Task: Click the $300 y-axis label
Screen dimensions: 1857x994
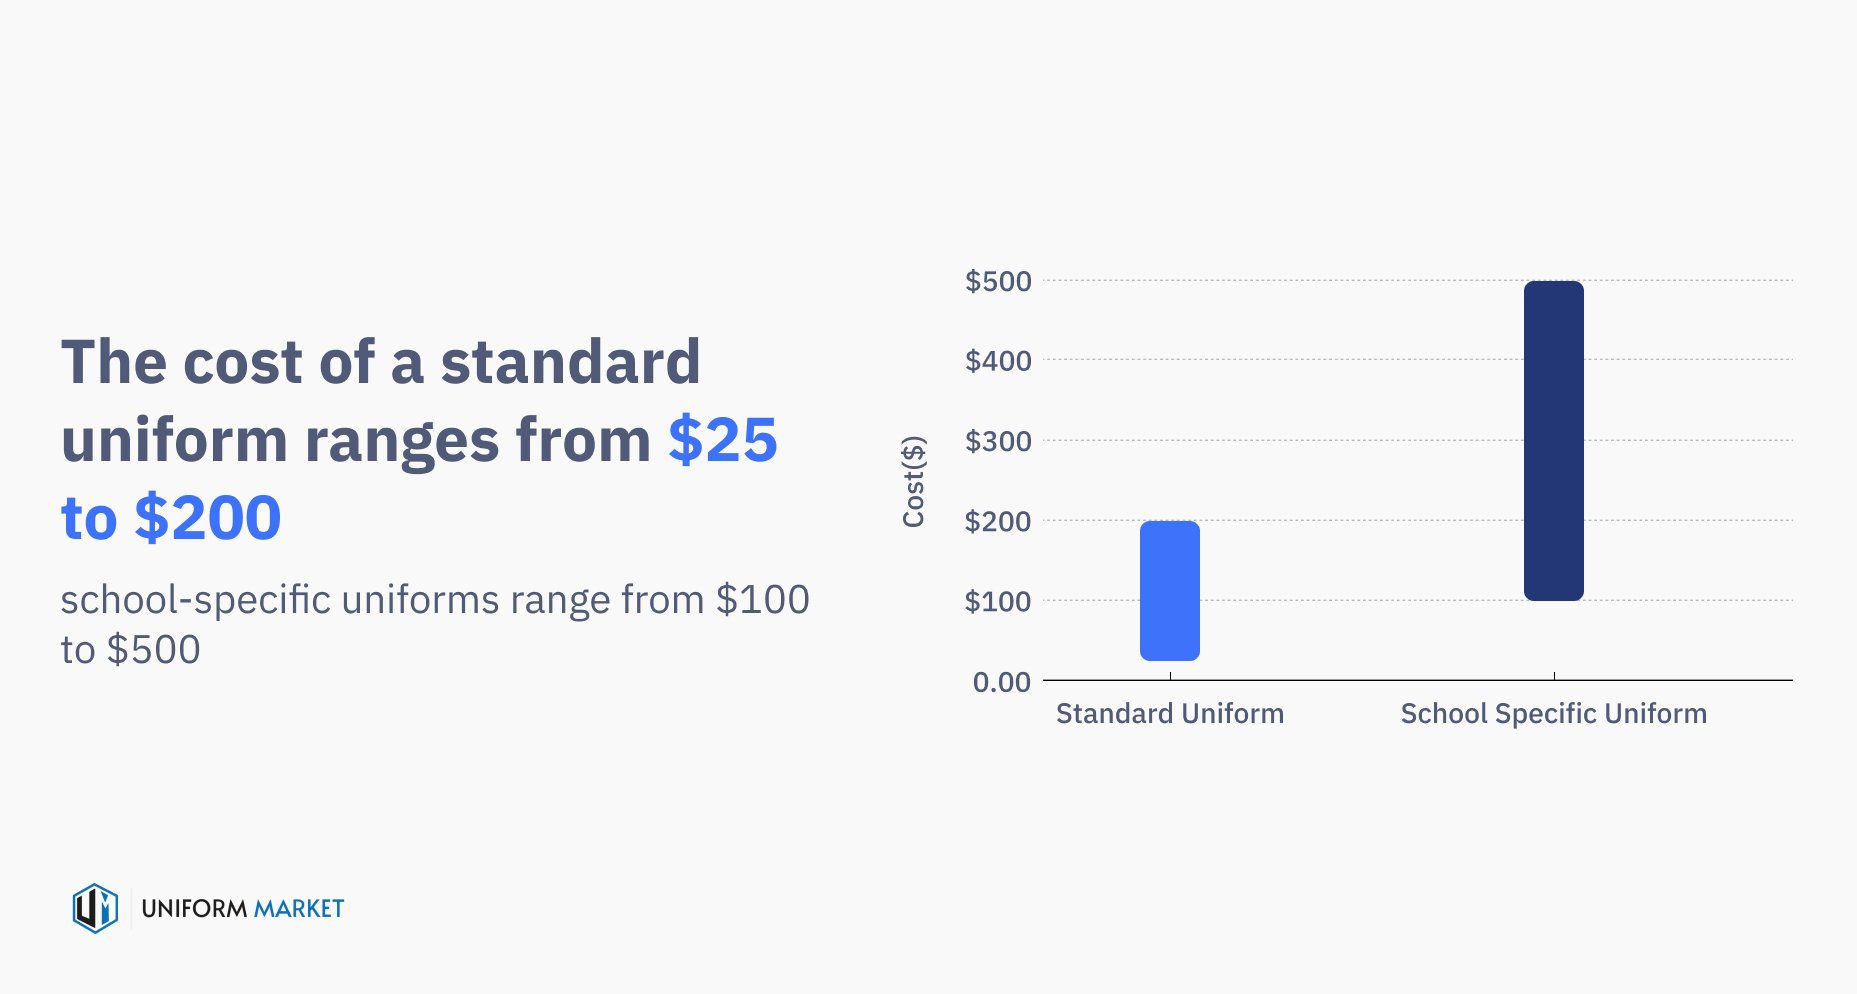Action: pos(997,441)
